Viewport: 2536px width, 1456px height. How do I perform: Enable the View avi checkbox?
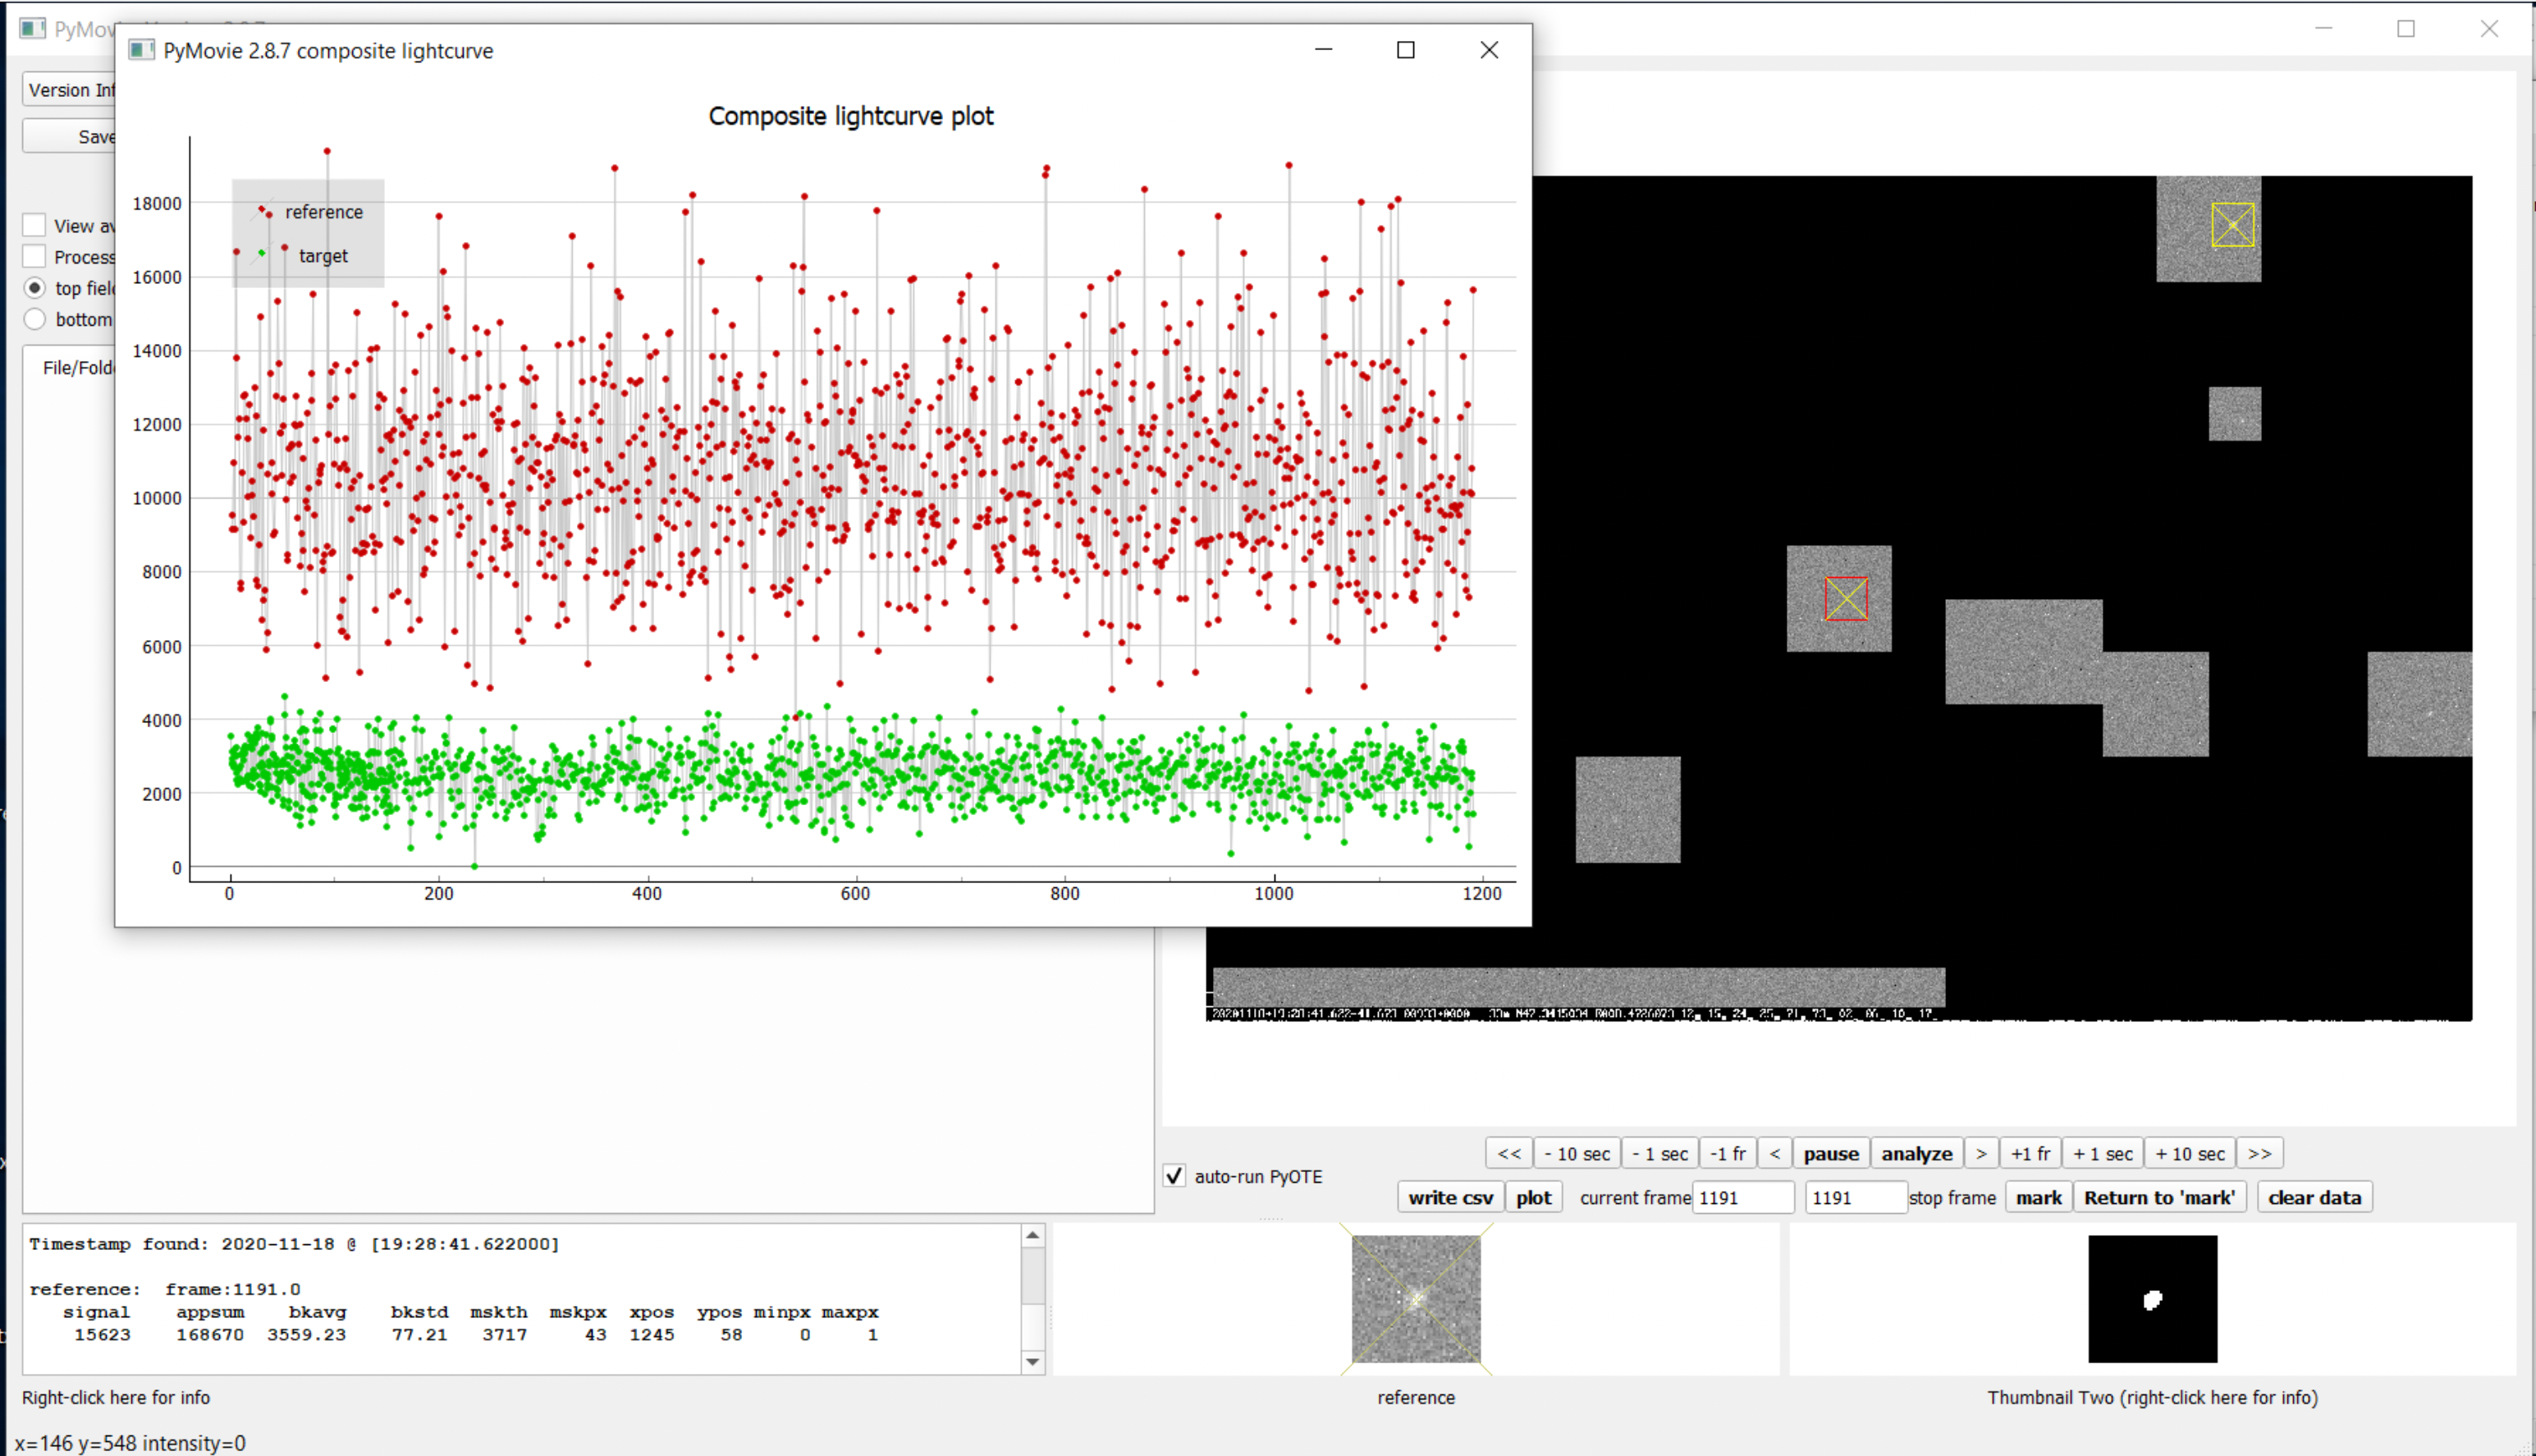(x=35, y=225)
